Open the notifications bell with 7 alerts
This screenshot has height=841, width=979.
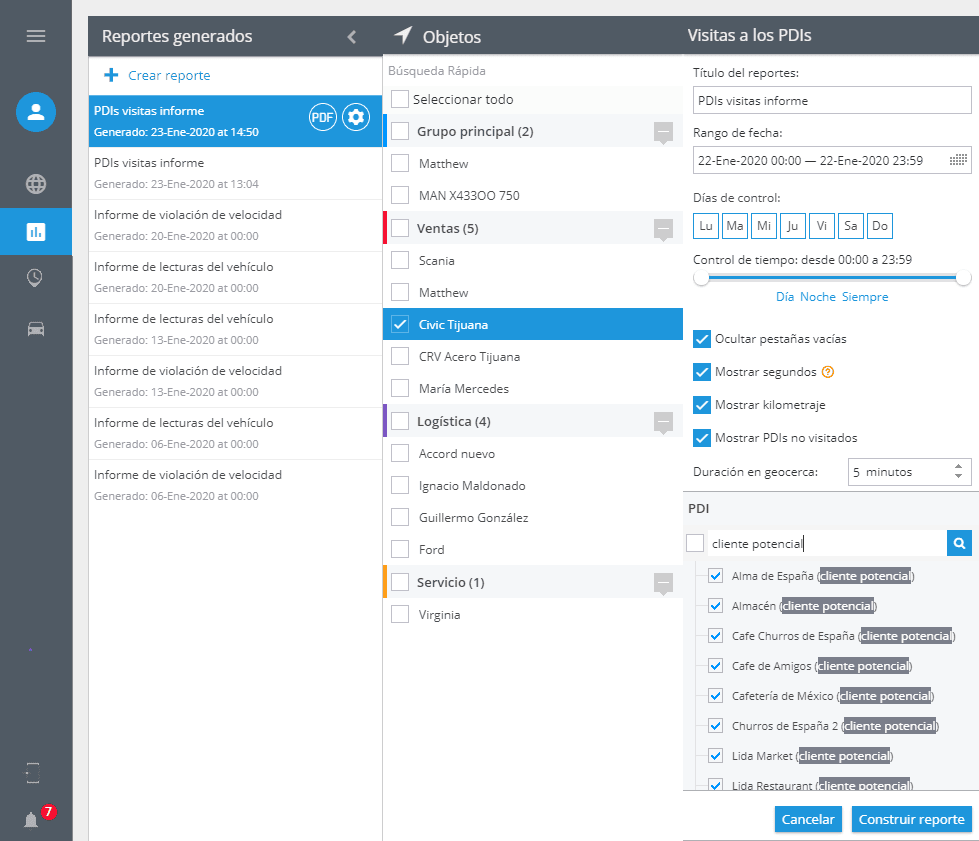pos(32,820)
